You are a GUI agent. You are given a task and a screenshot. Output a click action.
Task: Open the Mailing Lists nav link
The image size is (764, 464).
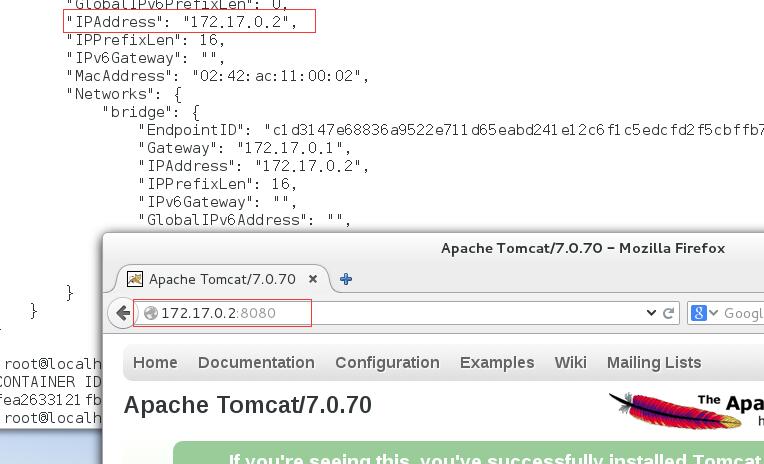[x=654, y=363]
